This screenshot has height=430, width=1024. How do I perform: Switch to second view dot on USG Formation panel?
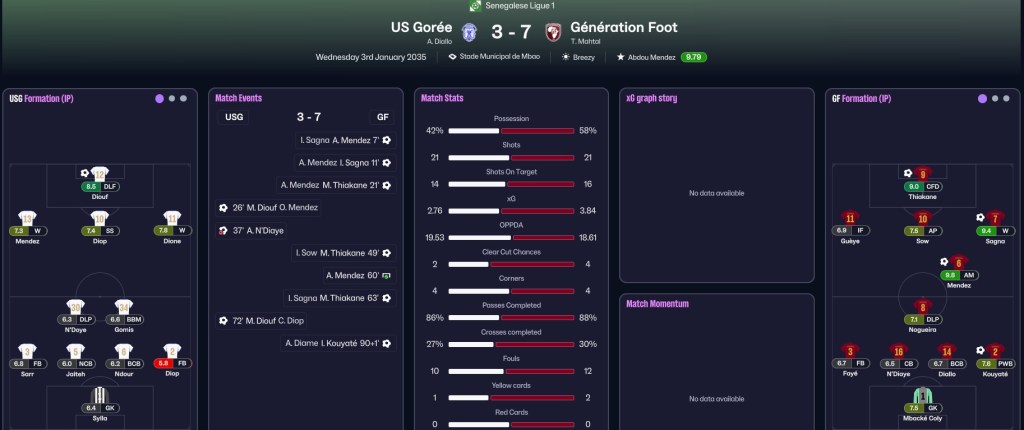[172, 99]
